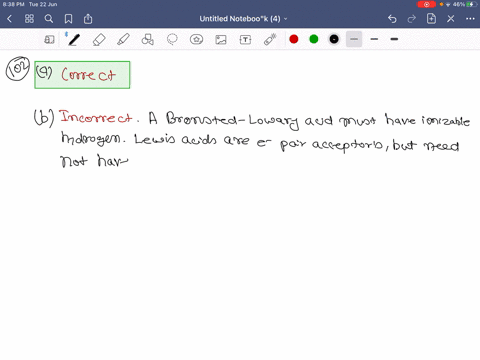Select the thickest stroke width

[394, 39]
